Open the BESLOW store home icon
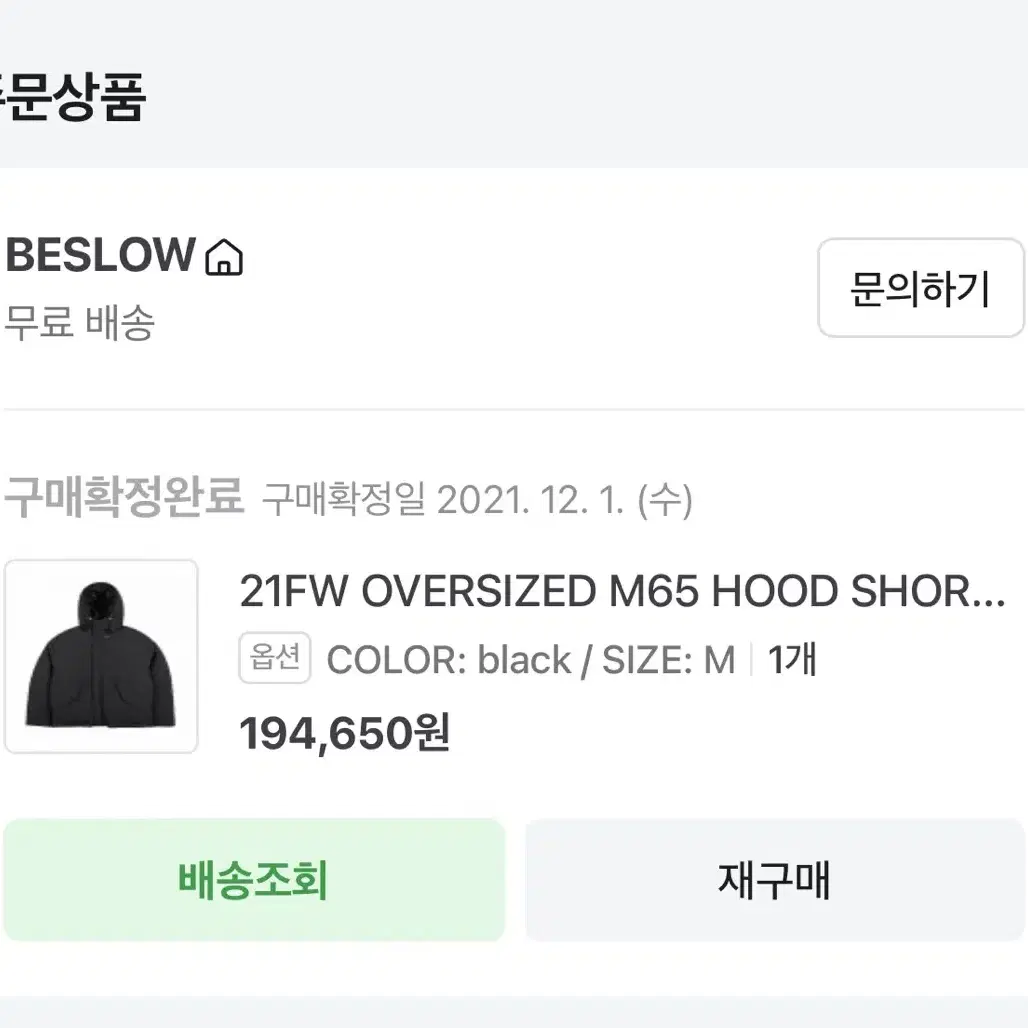Viewport: 1028px width, 1028px height. click(x=224, y=257)
